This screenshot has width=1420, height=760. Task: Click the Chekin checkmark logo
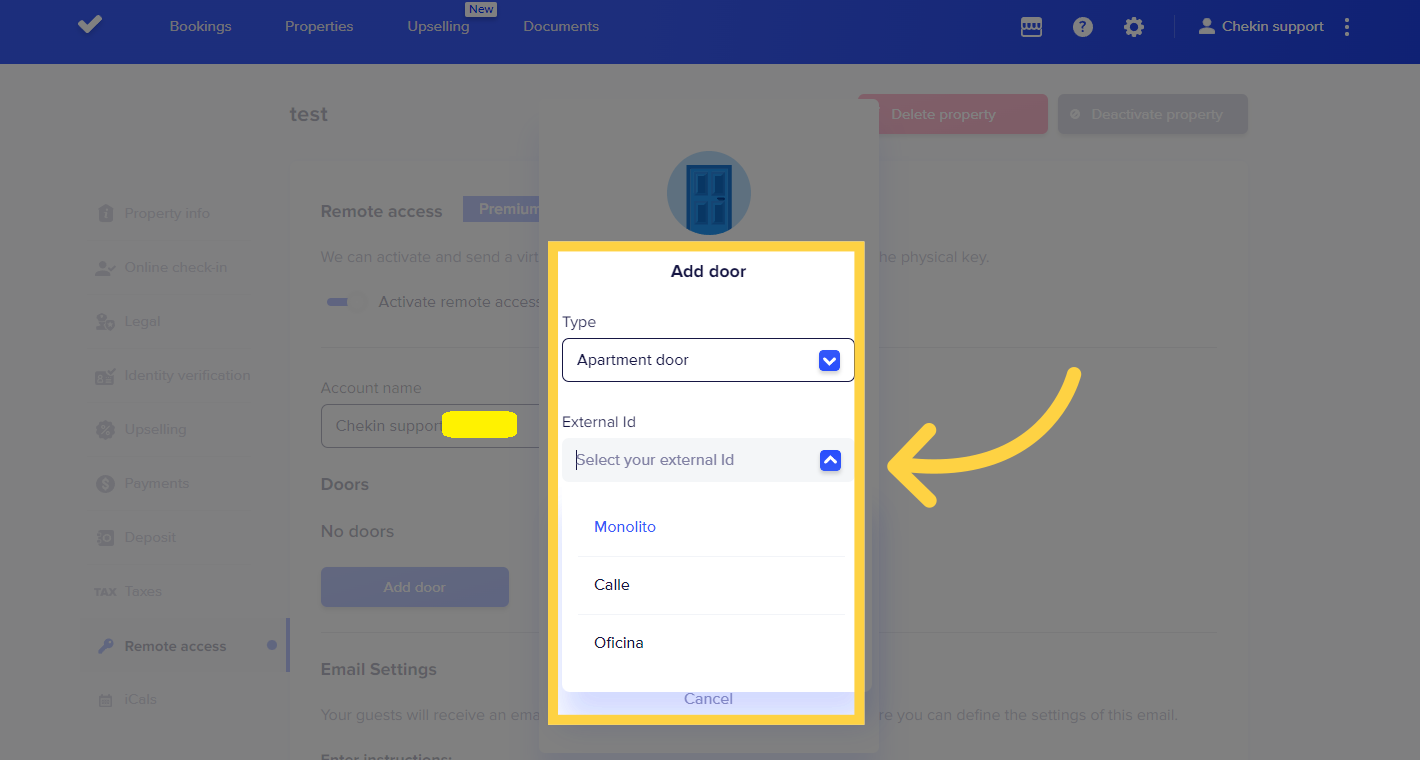pyautogui.click(x=90, y=25)
